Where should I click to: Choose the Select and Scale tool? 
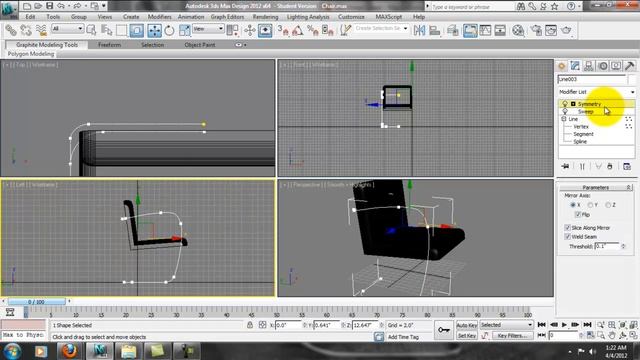[184, 30]
